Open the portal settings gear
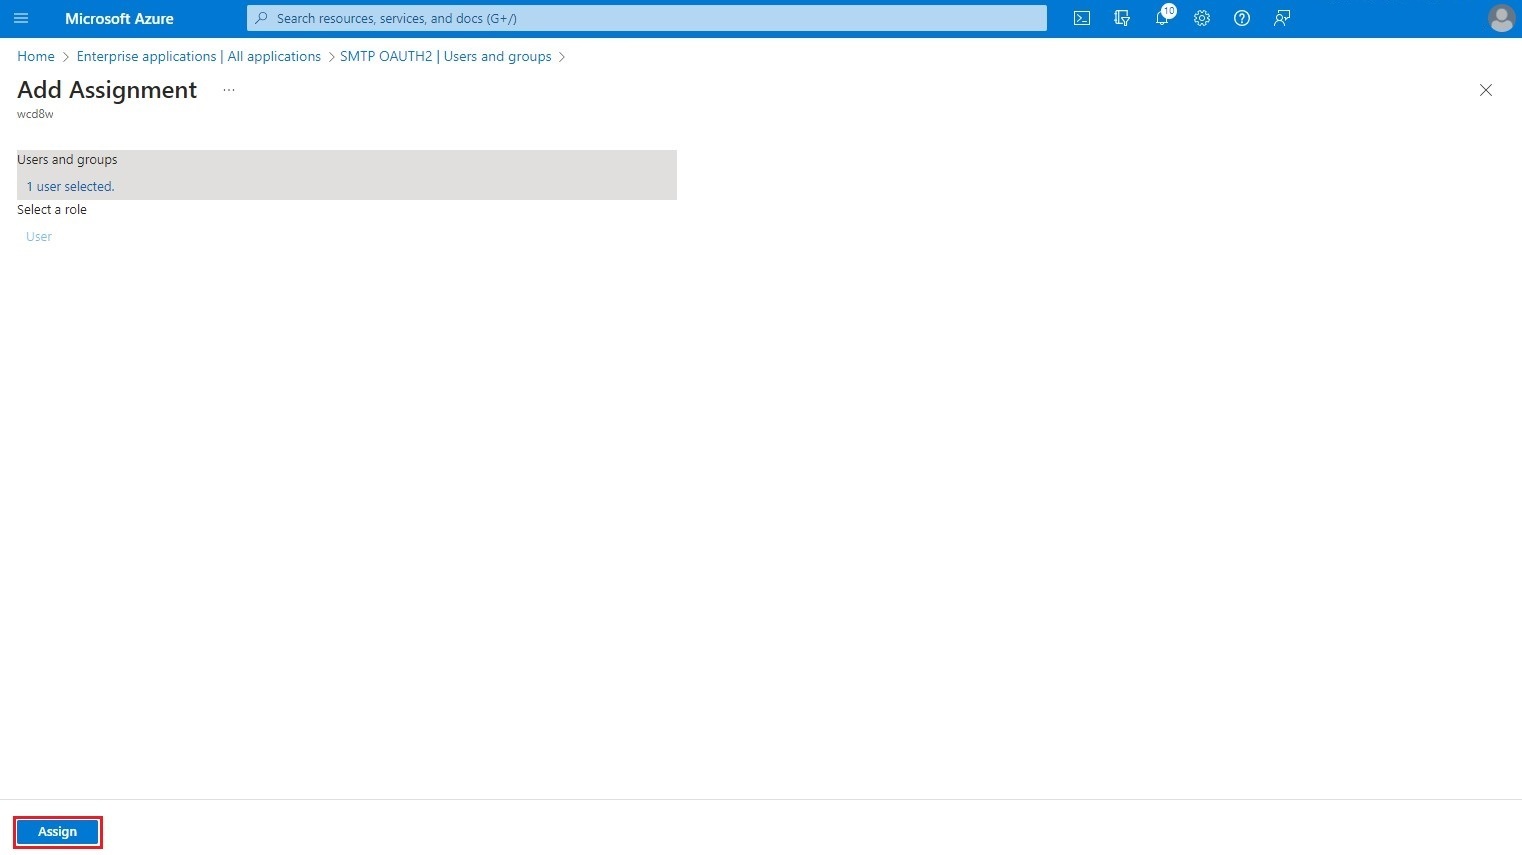 click(1201, 18)
